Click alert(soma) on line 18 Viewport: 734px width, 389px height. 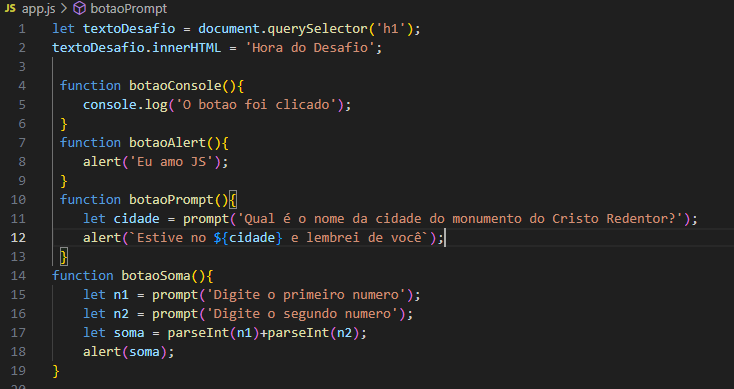(128, 352)
